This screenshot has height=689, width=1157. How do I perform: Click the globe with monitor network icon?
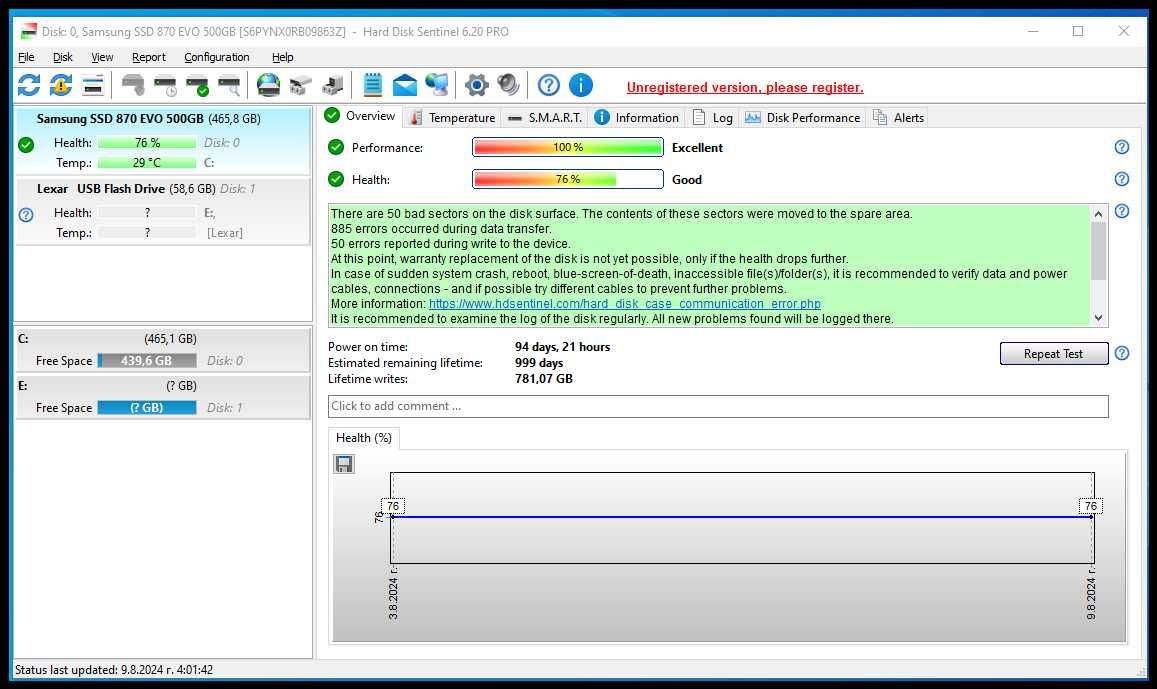pos(437,86)
